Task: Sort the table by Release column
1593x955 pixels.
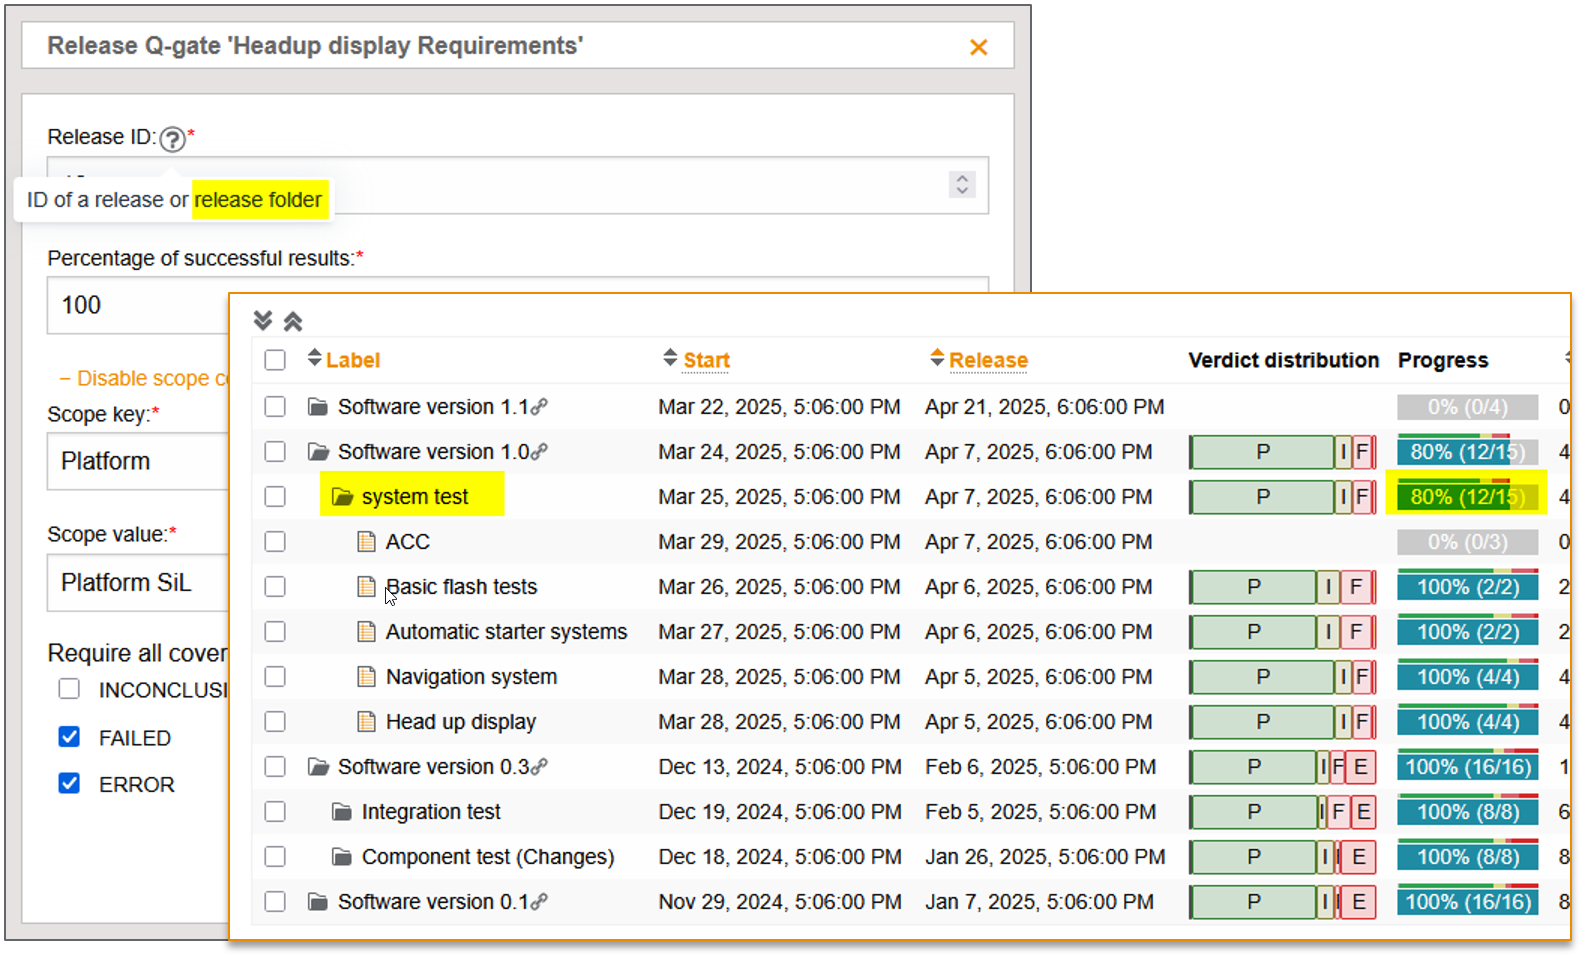Action: (987, 360)
